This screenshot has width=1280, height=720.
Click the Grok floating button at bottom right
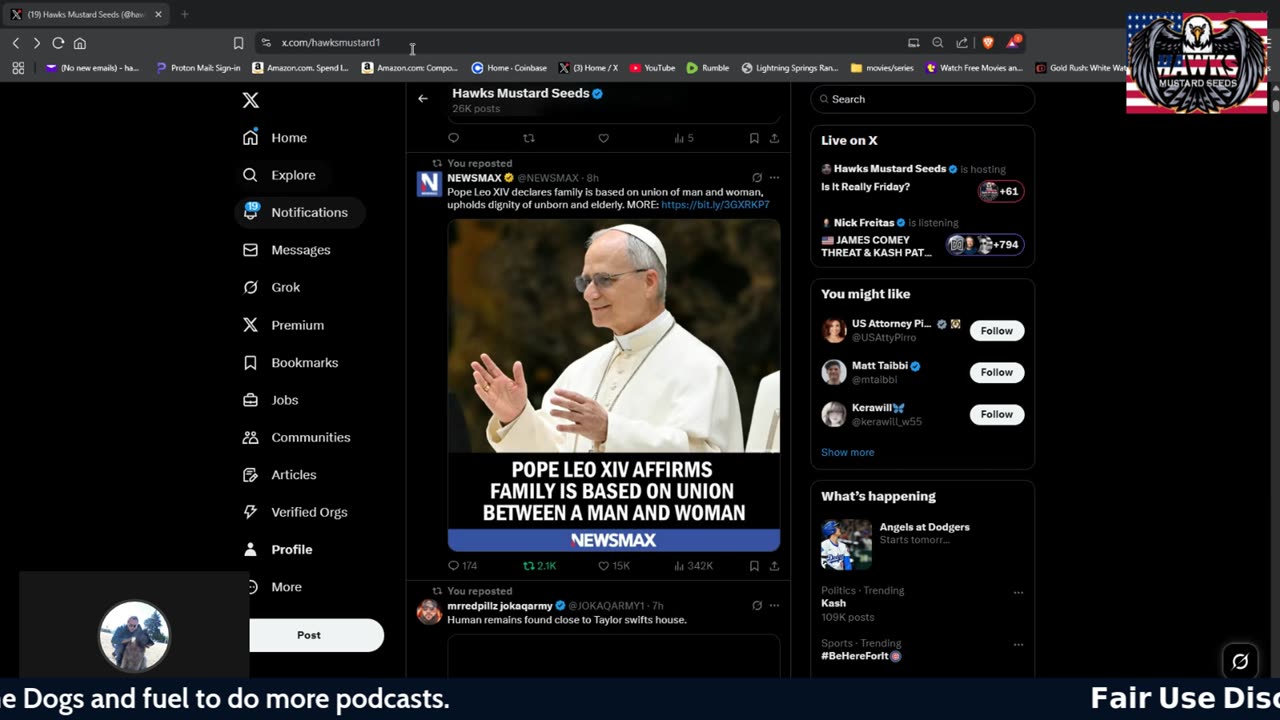1240,661
